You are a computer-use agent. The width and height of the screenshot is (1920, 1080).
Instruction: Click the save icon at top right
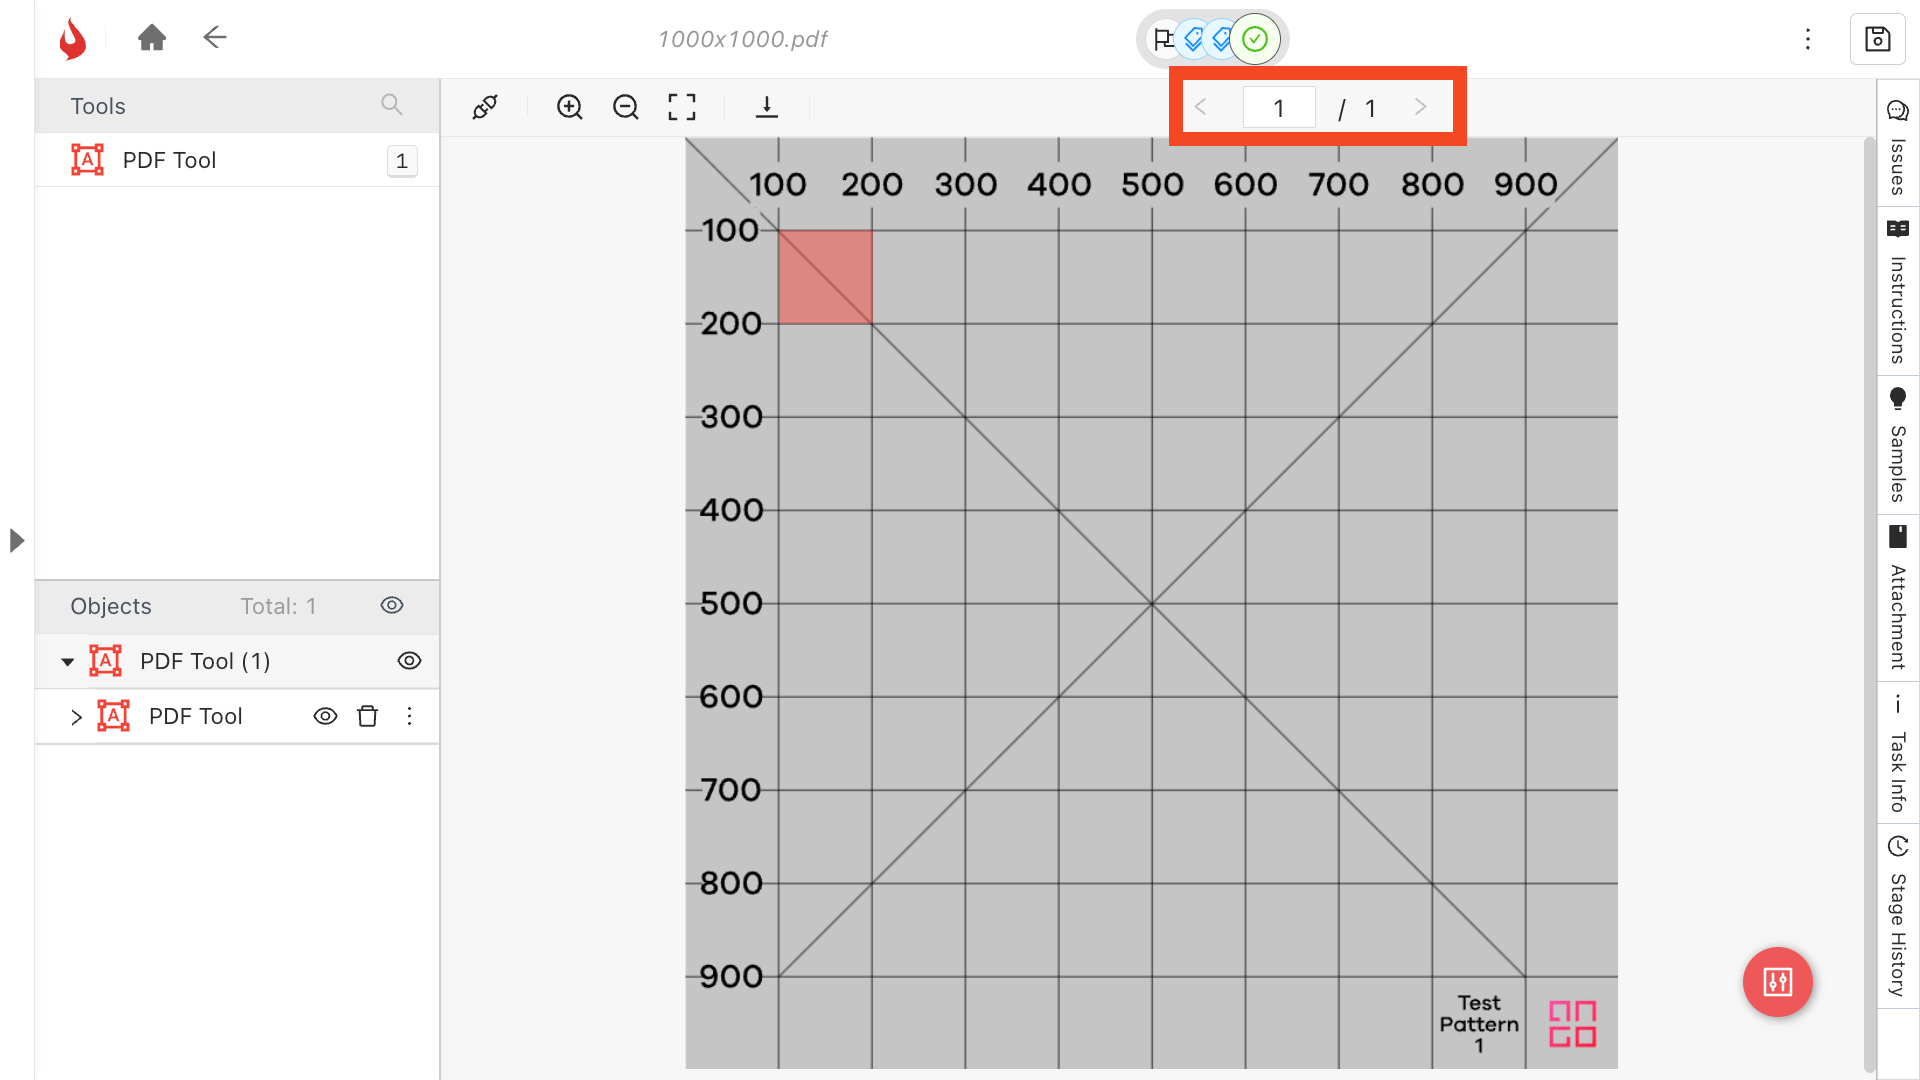1877,39
